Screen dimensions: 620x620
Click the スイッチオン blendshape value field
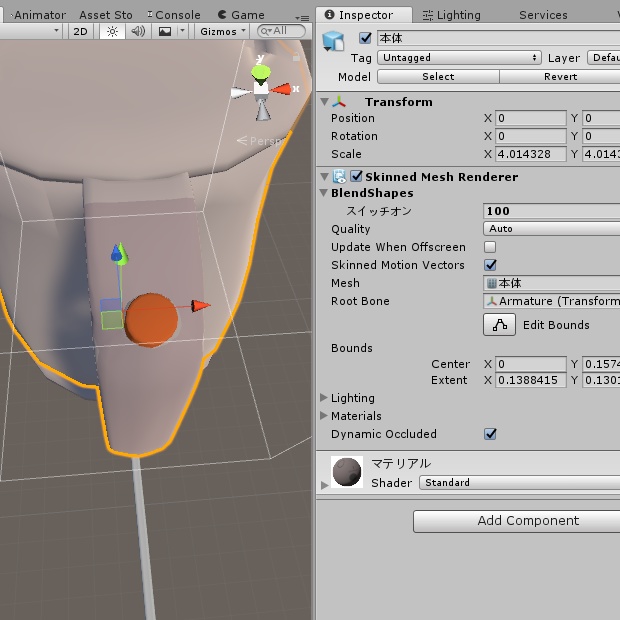pyautogui.click(x=551, y=211)
